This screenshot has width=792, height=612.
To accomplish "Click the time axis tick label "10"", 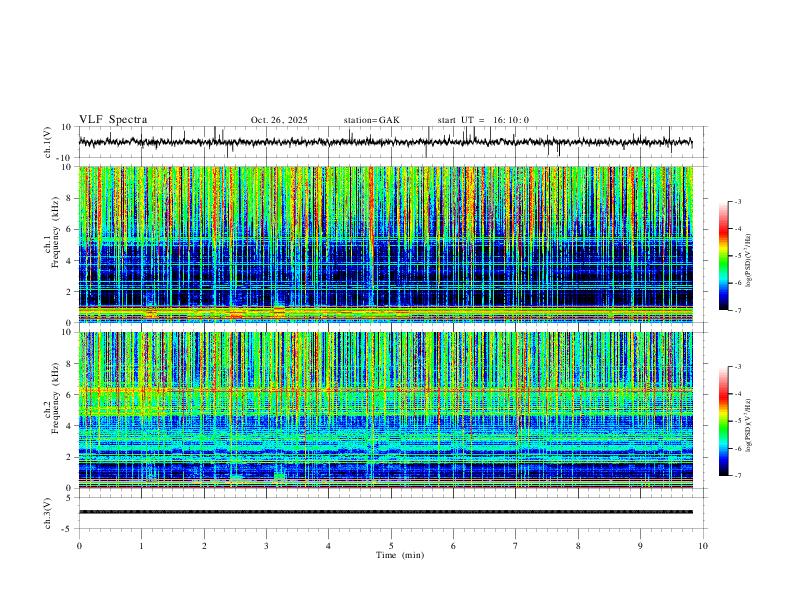I will point(703,546).
